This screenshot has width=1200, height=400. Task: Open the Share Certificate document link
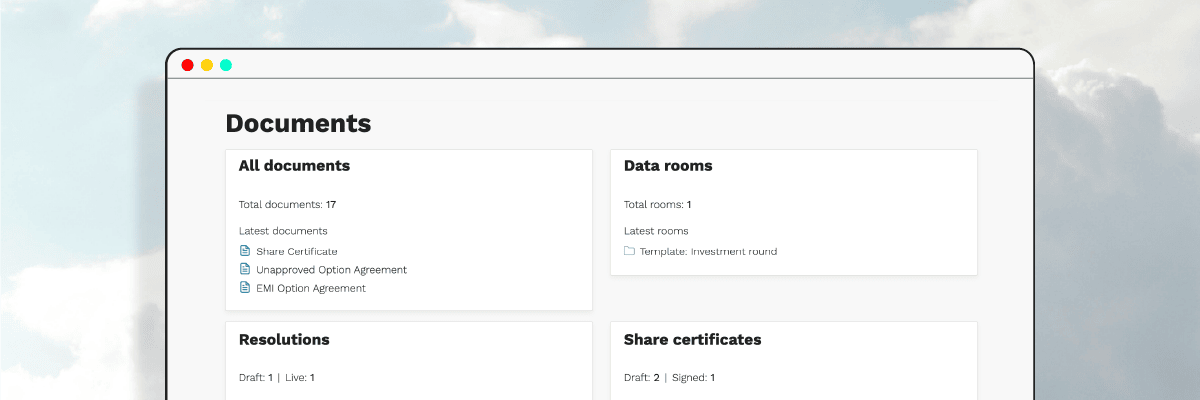pos(297,251)
